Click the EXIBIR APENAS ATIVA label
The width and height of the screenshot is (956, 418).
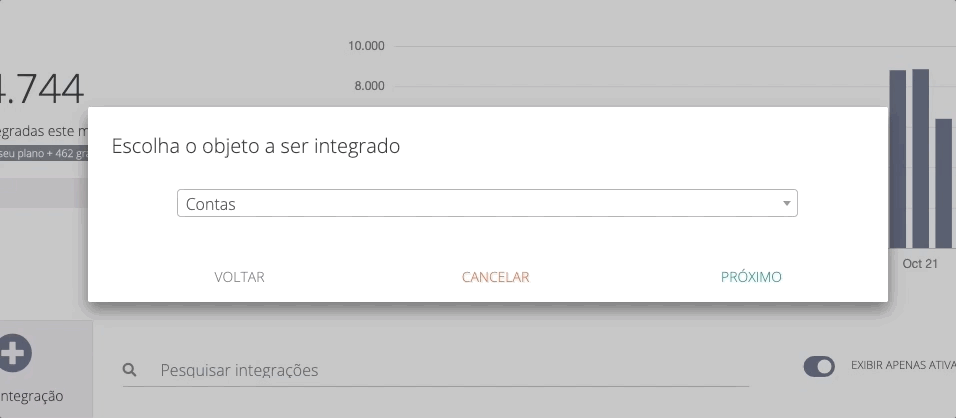pos(902,367)
